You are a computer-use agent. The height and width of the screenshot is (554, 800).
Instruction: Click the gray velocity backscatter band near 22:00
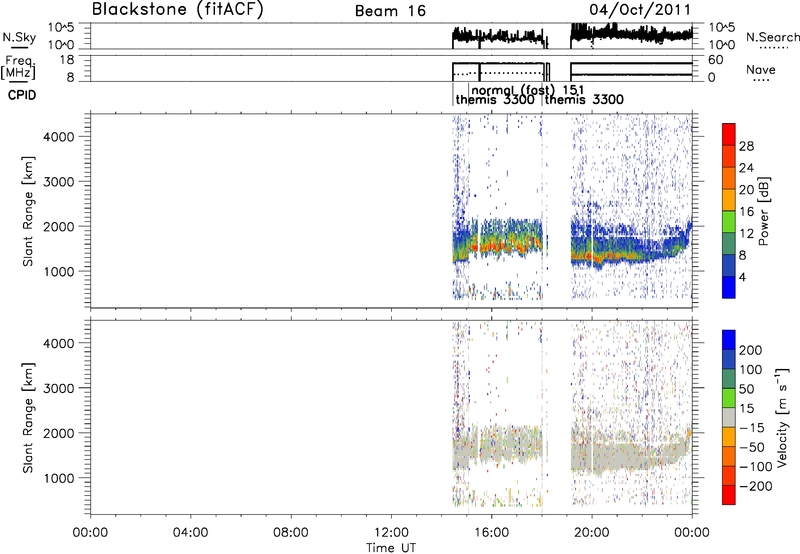tap(642, 456)
